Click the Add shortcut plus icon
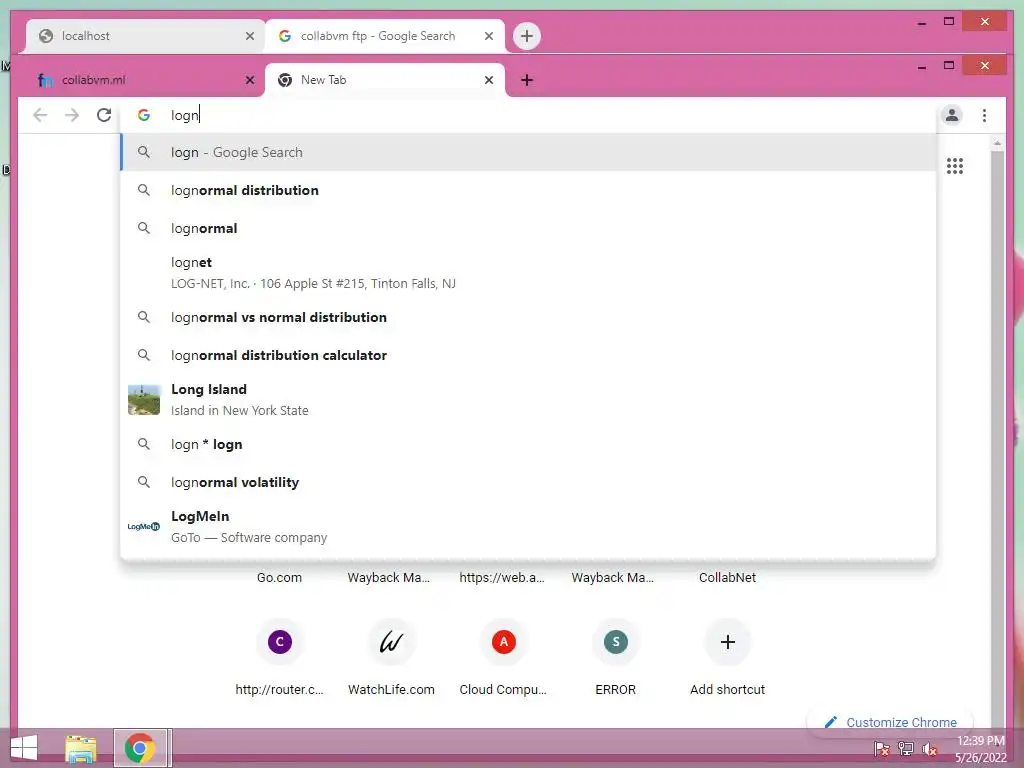The image size is (1024, 768). 728,642
